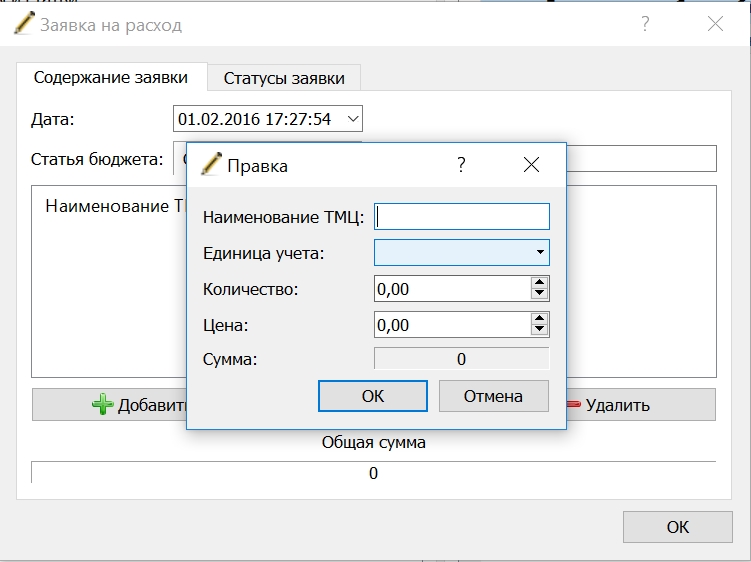Image resolution: width=751 pixels, height=562 pixels.
Task: Click the Общая сумма label
Action: [x=374, y=442]
